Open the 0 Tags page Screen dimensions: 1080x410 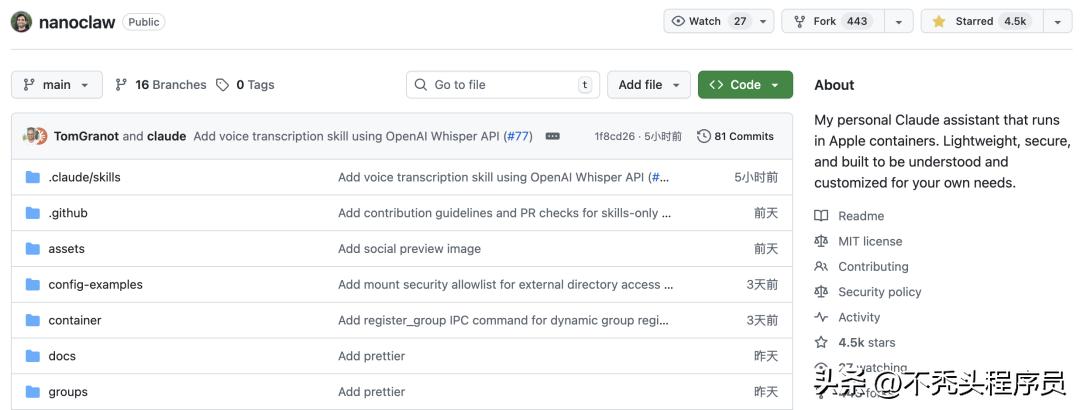(245, 85)
